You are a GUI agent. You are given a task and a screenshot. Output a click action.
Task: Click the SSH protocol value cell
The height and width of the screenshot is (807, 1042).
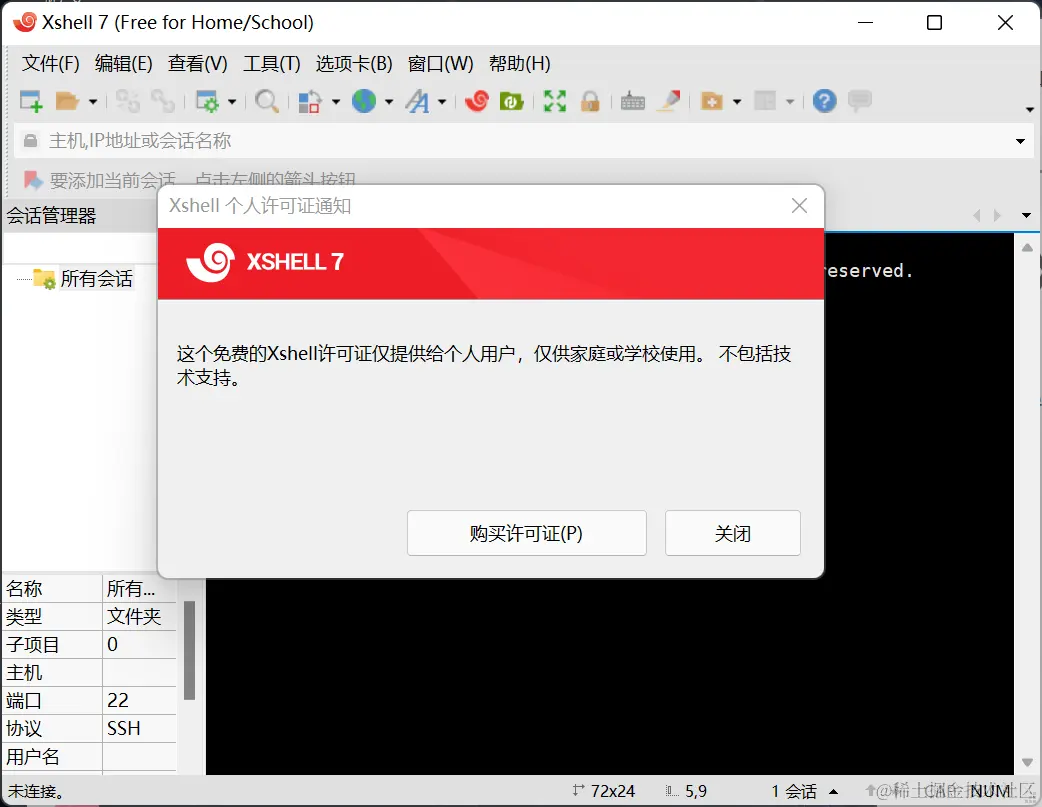pos(139,729)
